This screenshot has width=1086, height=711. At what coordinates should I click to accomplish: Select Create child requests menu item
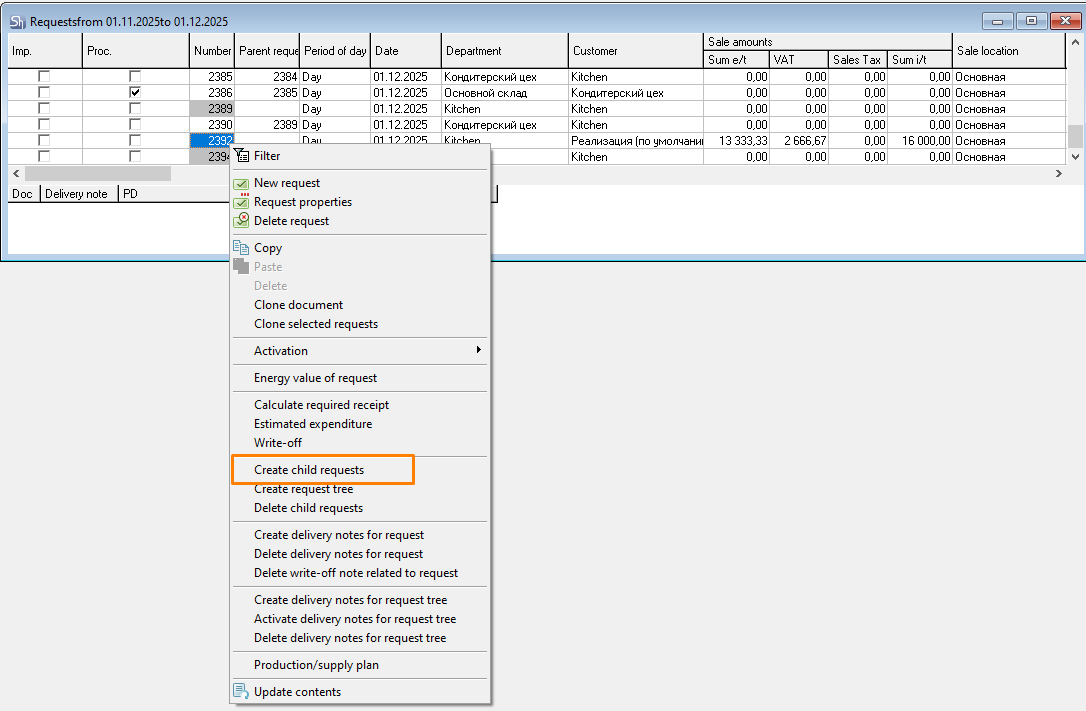coord(309,470)
